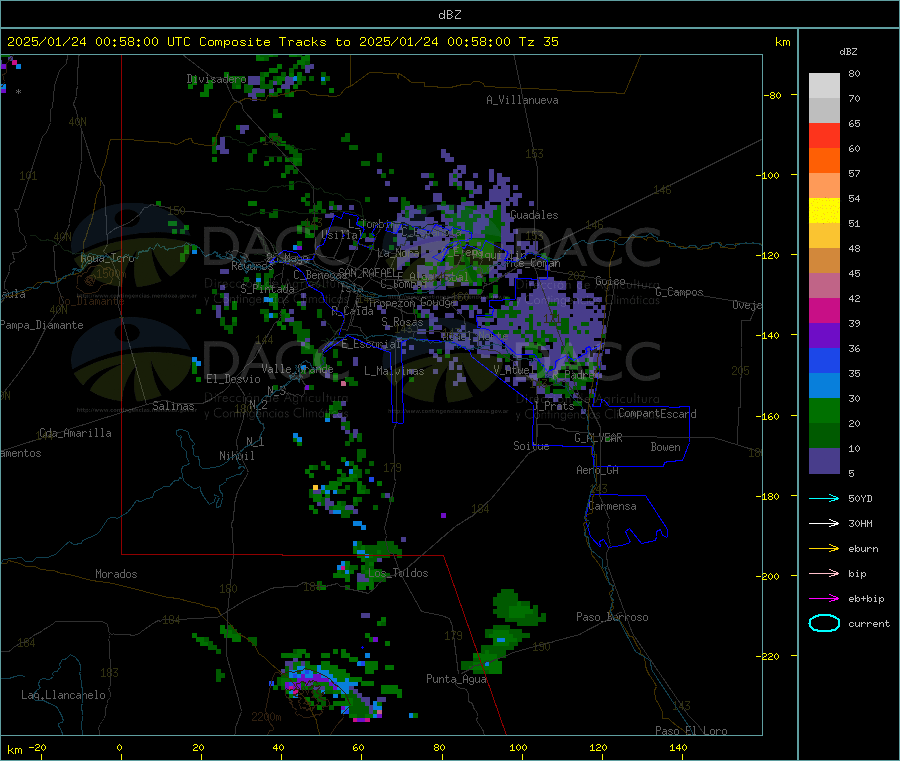Click the current cyan ellipse icon
The height and width of the screenshot is (761, 900).
coord(824,623)
